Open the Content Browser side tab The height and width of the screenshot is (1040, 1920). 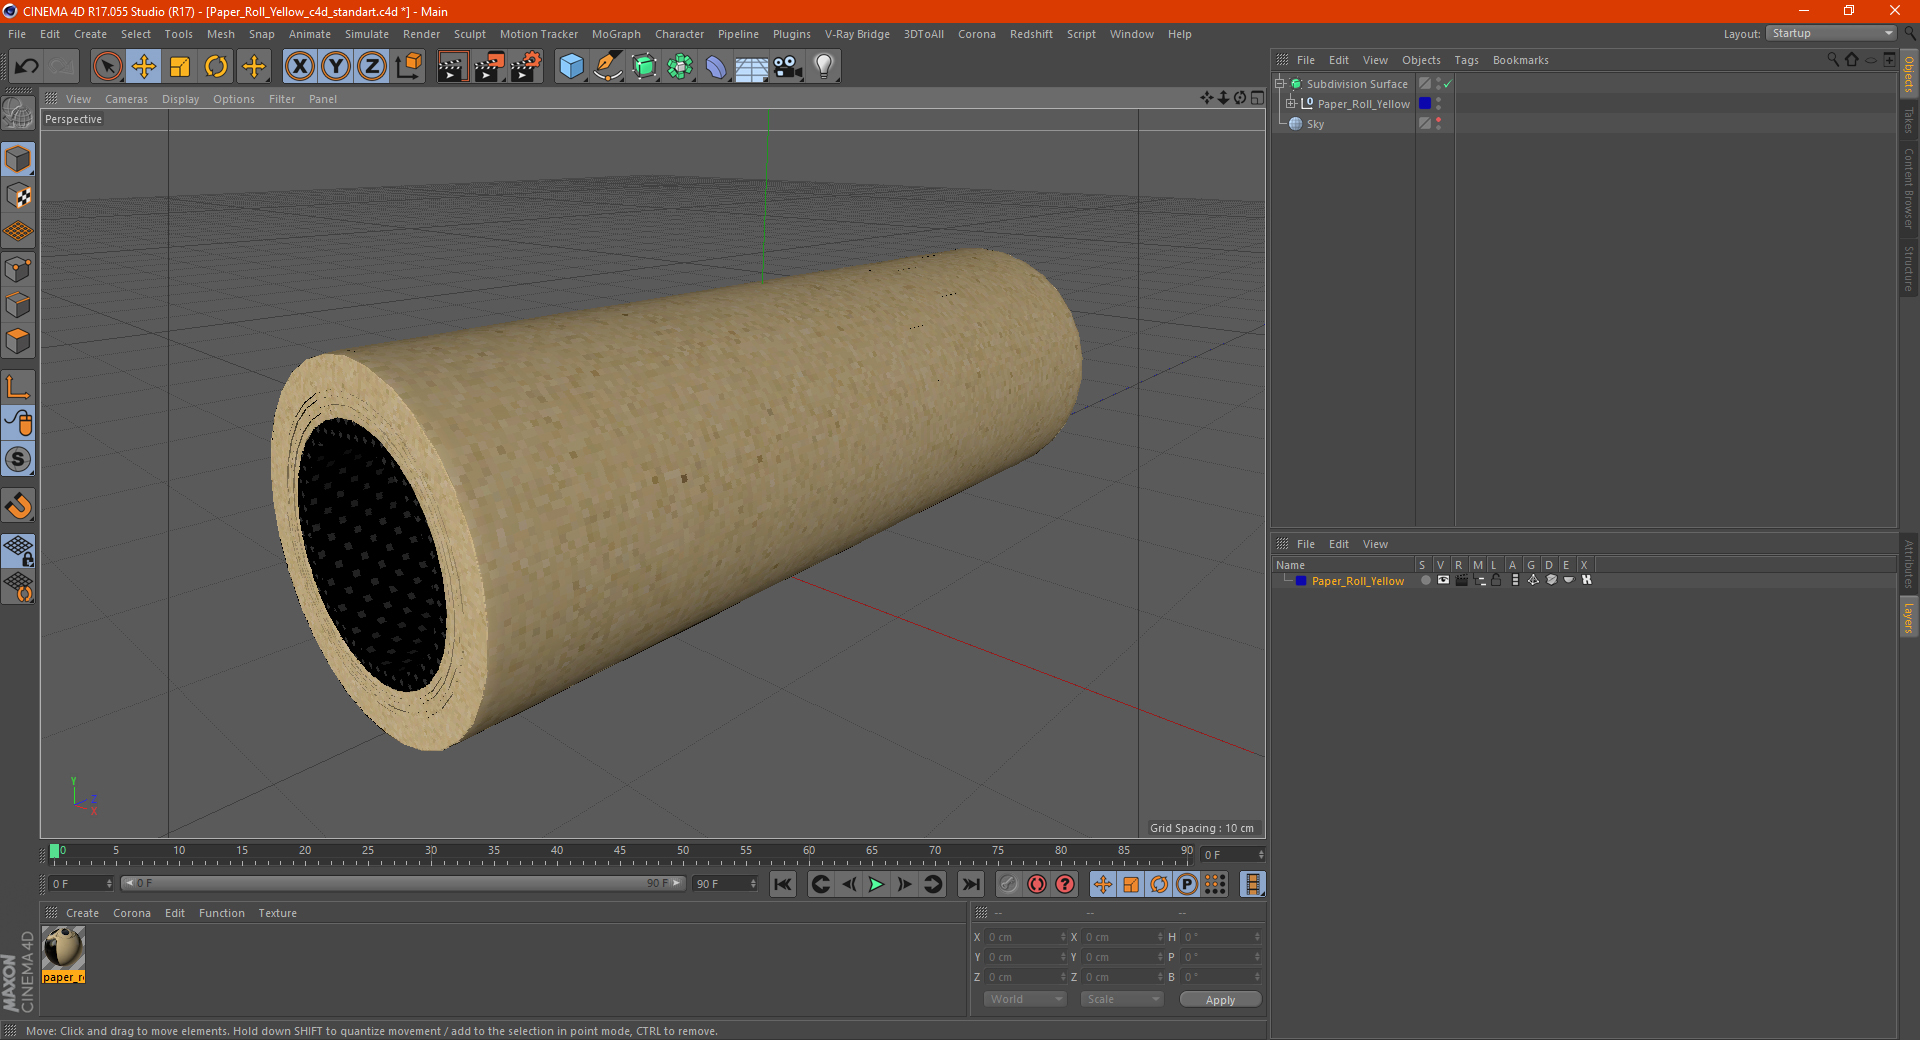1908,188
